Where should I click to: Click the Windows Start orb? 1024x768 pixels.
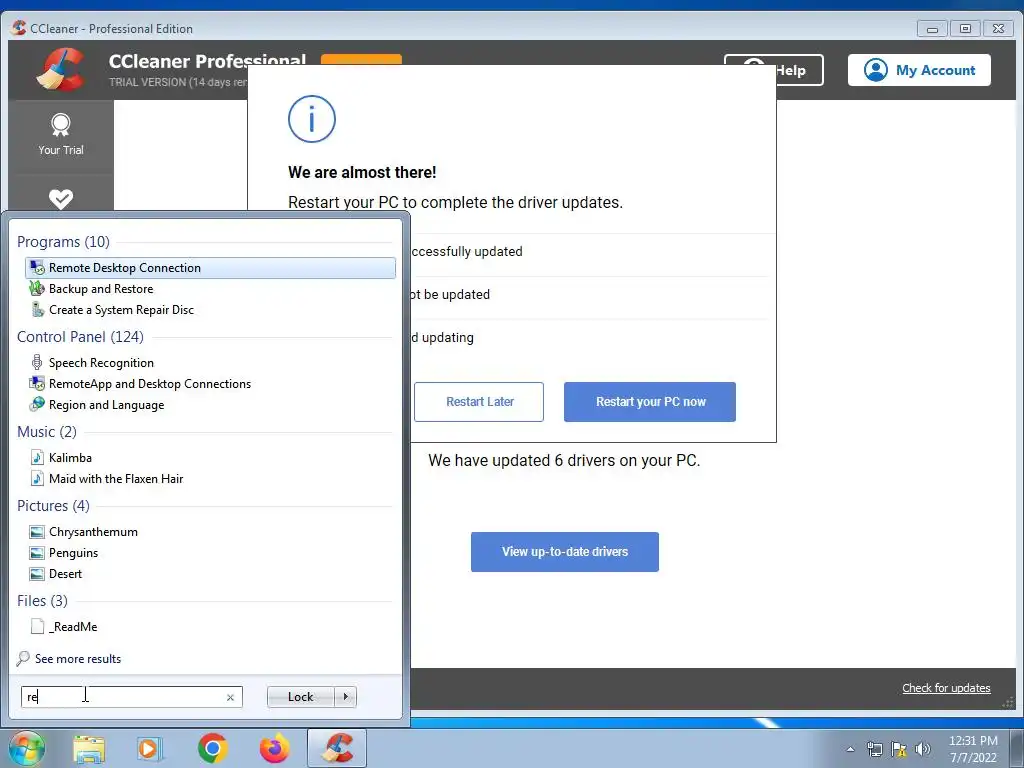click(26, 748)
